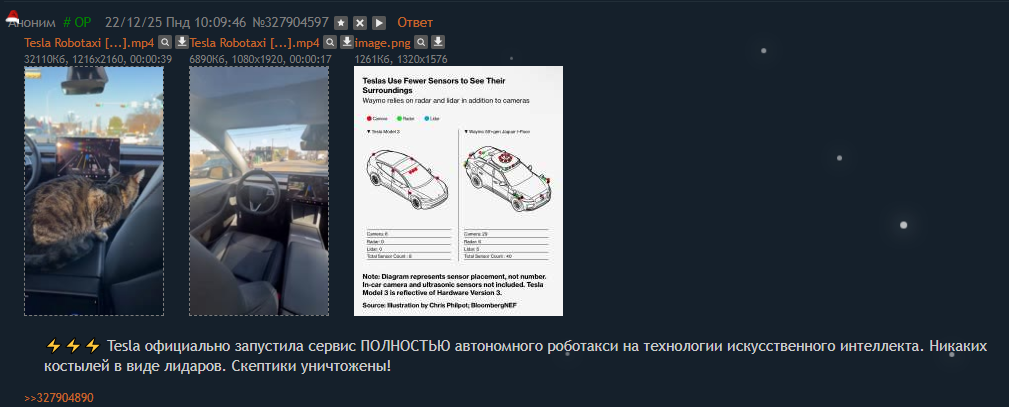The height and width of the screenshot is (407, 1009).
Task: Download the first Tesla Robotaxi mp4
Action: 182,43
